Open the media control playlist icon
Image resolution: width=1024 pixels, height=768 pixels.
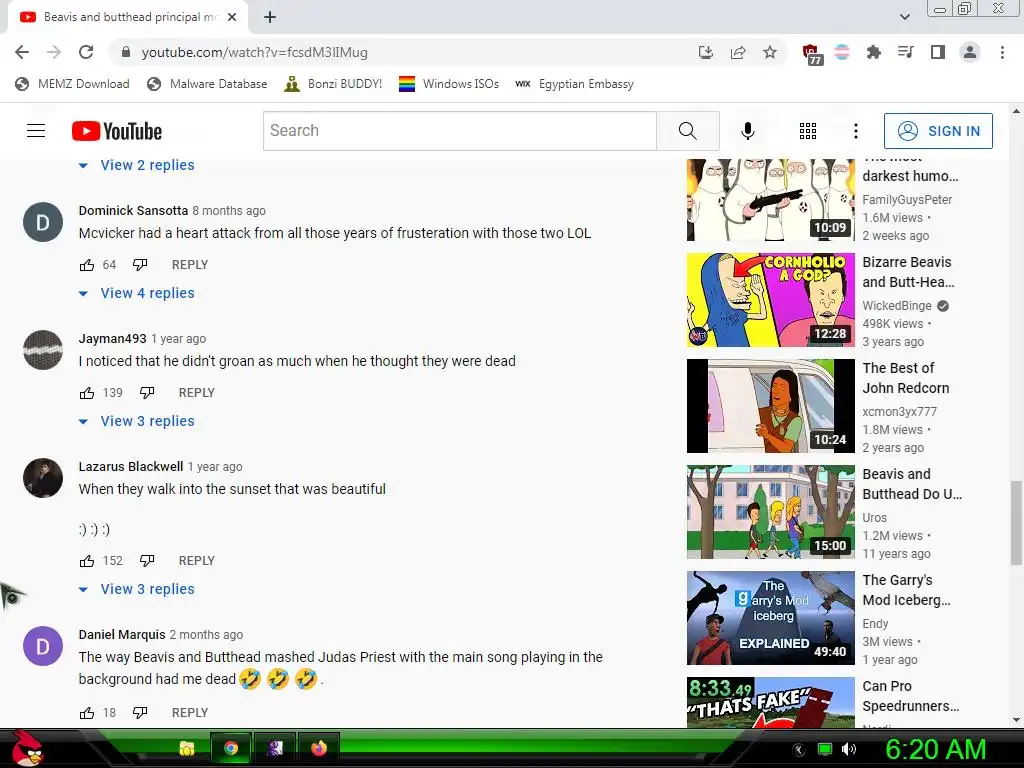905,52
